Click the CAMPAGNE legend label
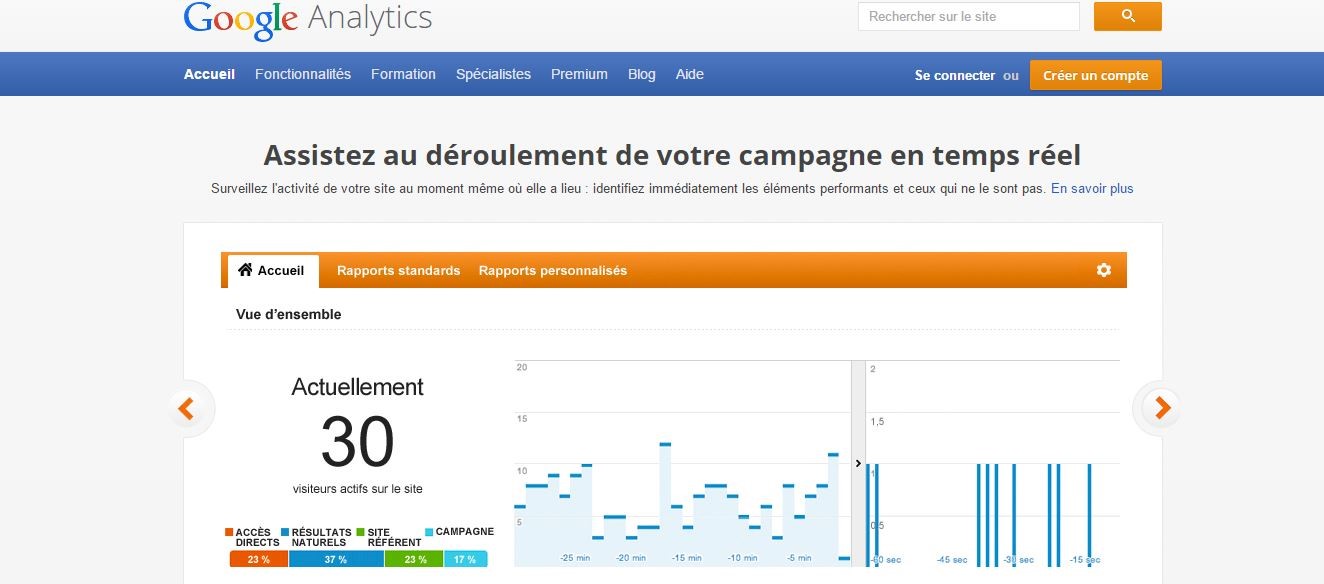The image size is (1324, 584). (x=465, y=532)
